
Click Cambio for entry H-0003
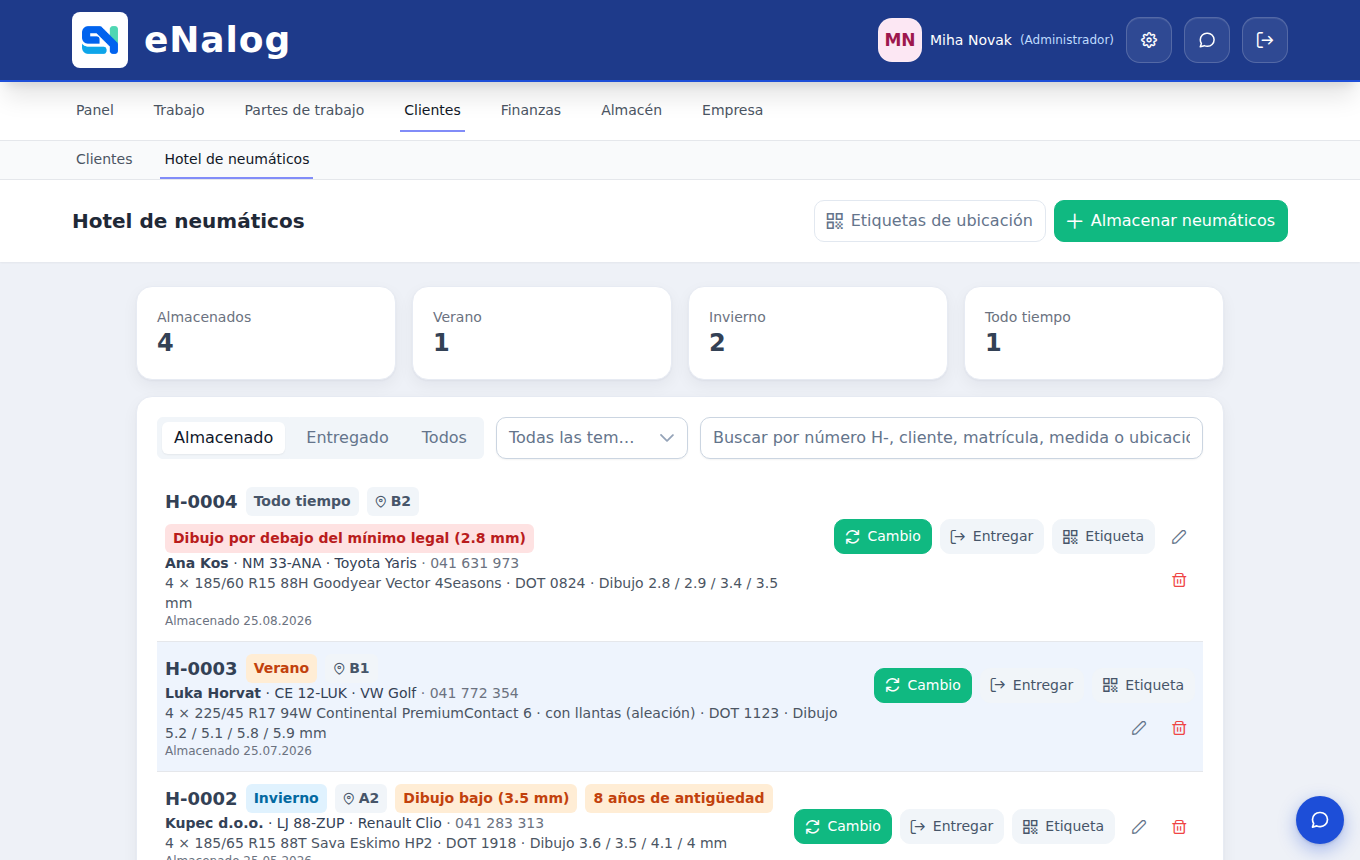point(923,686)
